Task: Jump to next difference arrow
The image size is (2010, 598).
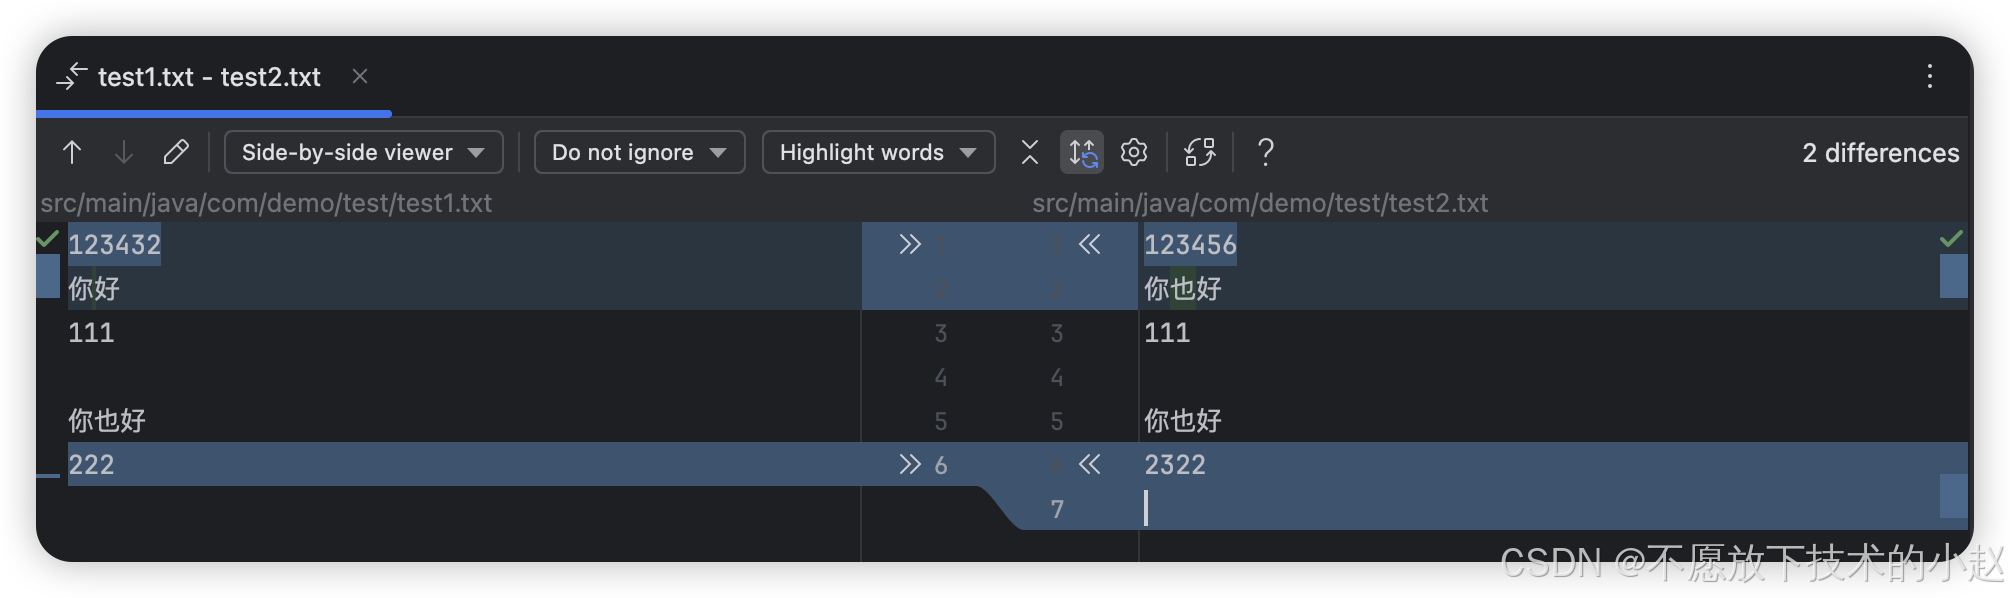Action: (x=123, y=152)
